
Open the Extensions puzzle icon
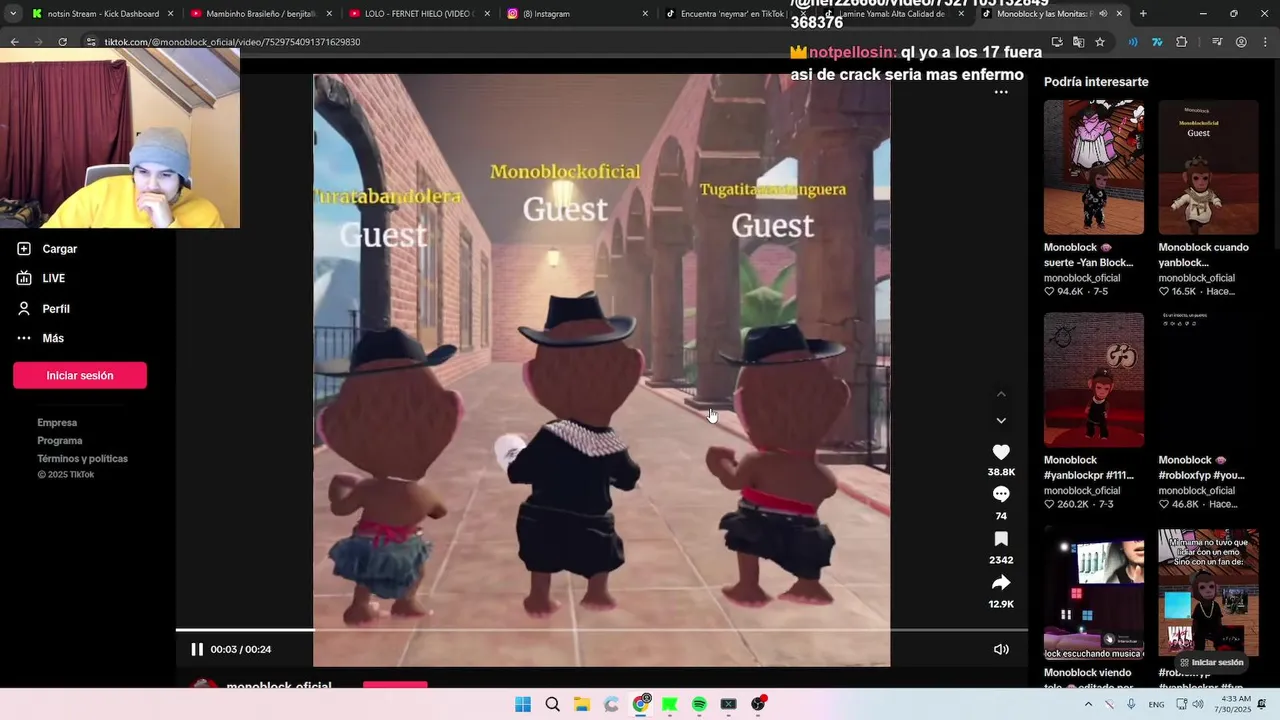point(1182,42)
